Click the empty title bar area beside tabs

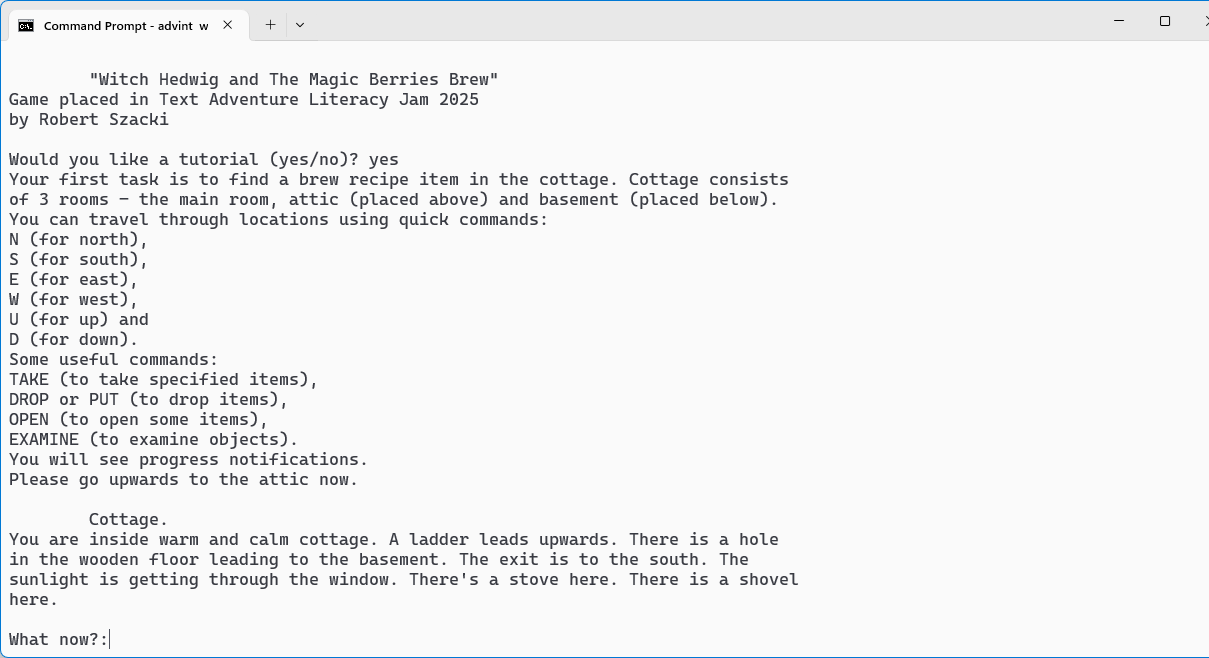700,21
